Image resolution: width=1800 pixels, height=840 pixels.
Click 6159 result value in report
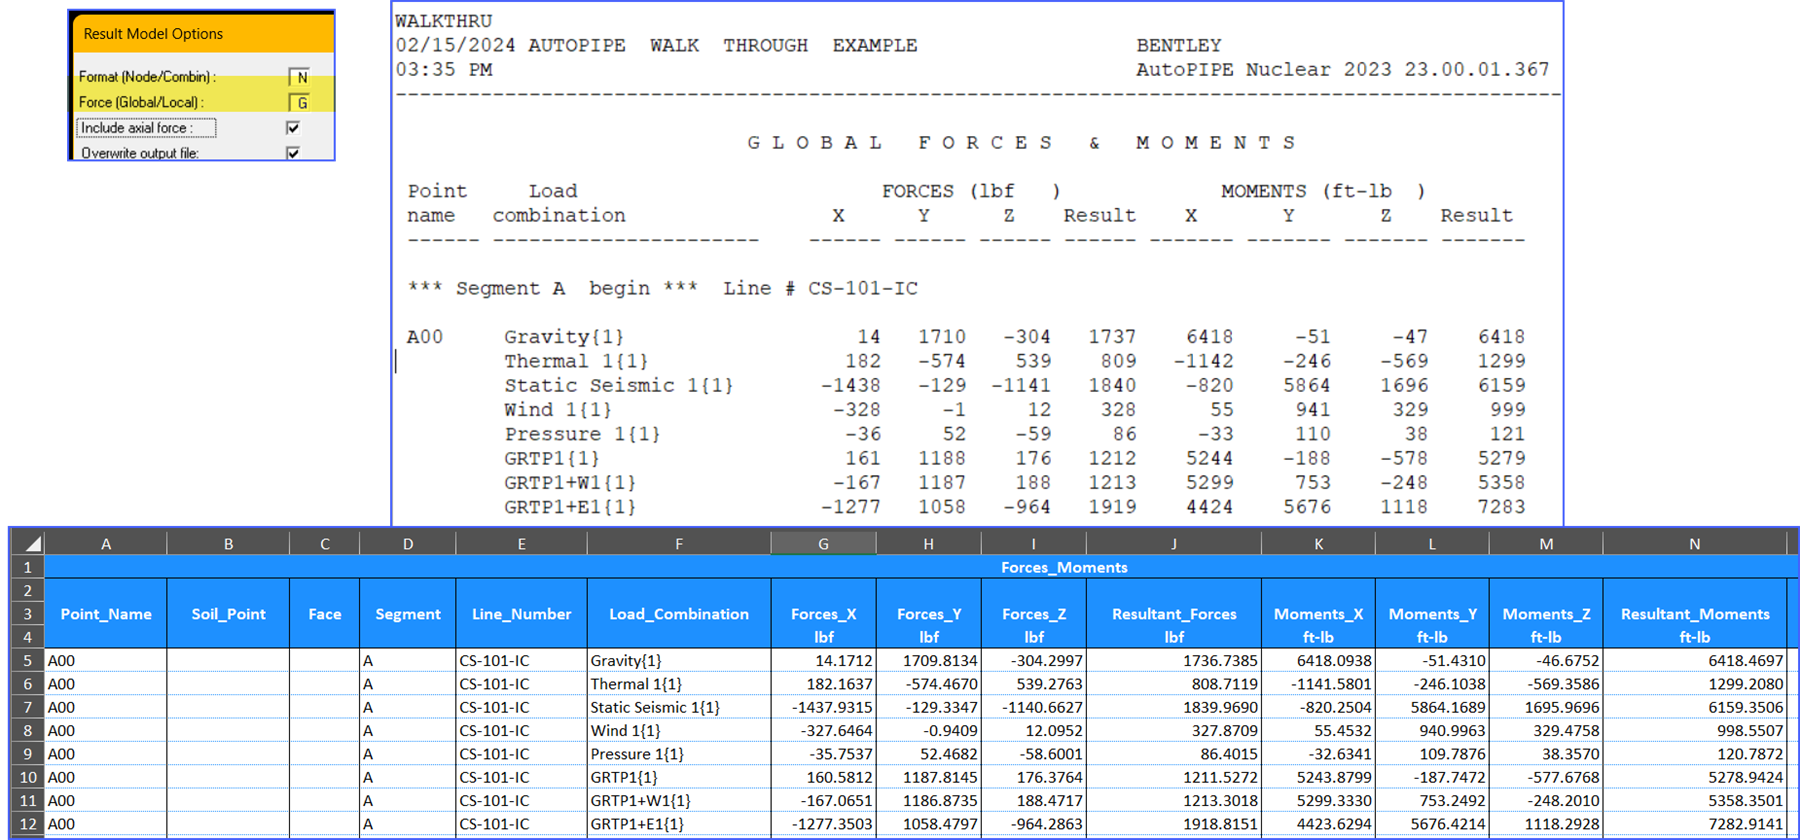(x=1502, y=385)
